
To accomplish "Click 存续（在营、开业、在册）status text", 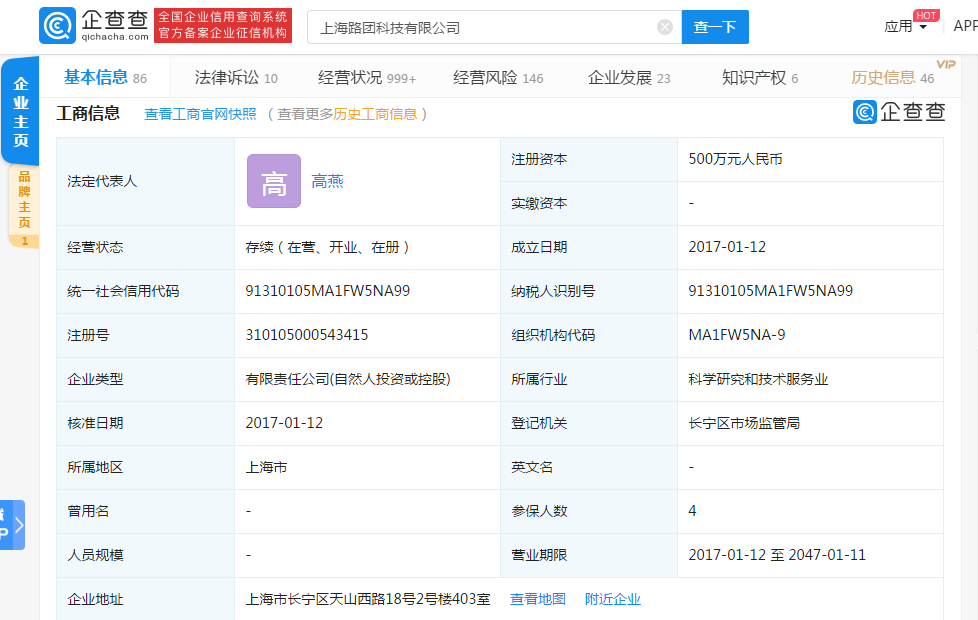I will tap(327, 247).
